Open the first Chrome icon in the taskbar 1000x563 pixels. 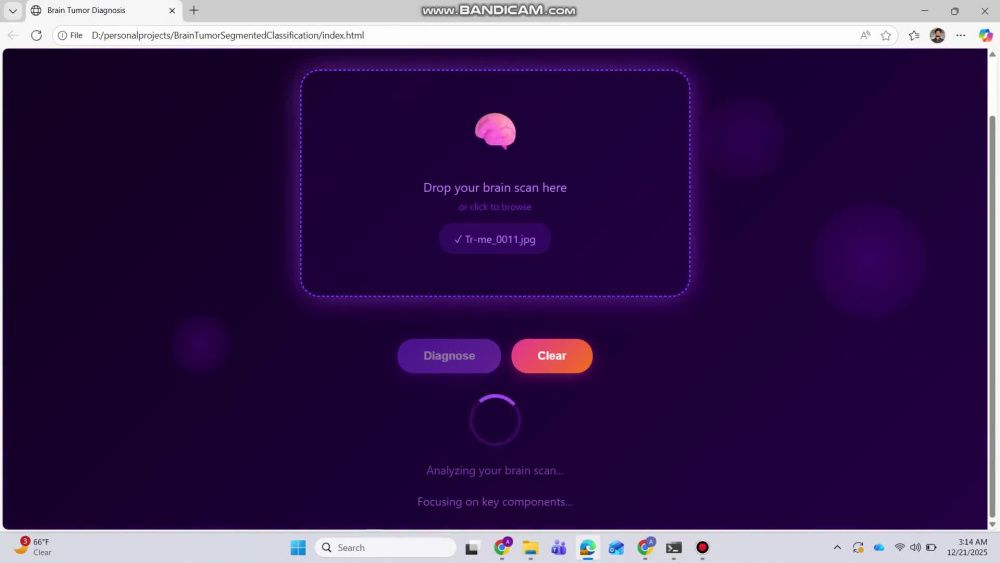click(x=503, y=547)
